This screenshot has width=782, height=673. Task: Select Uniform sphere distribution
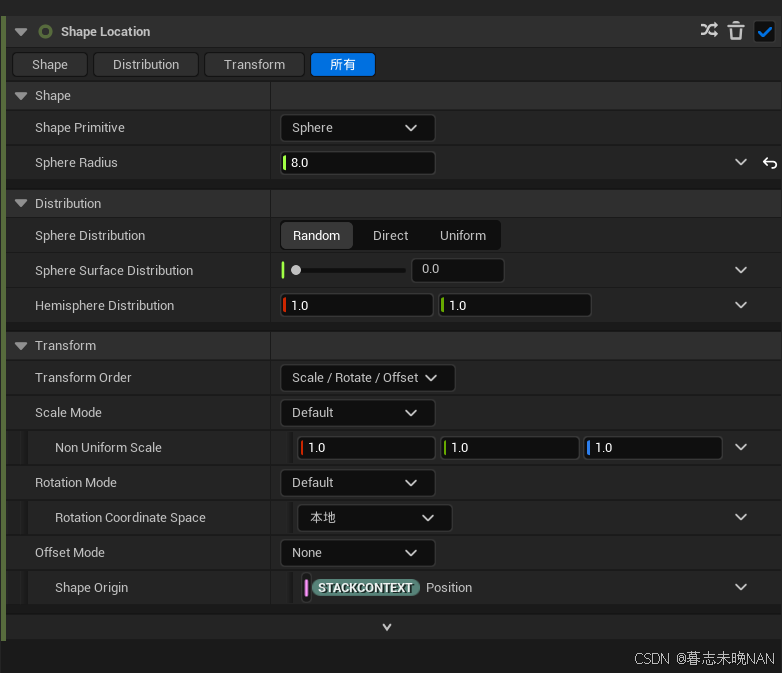462,236
